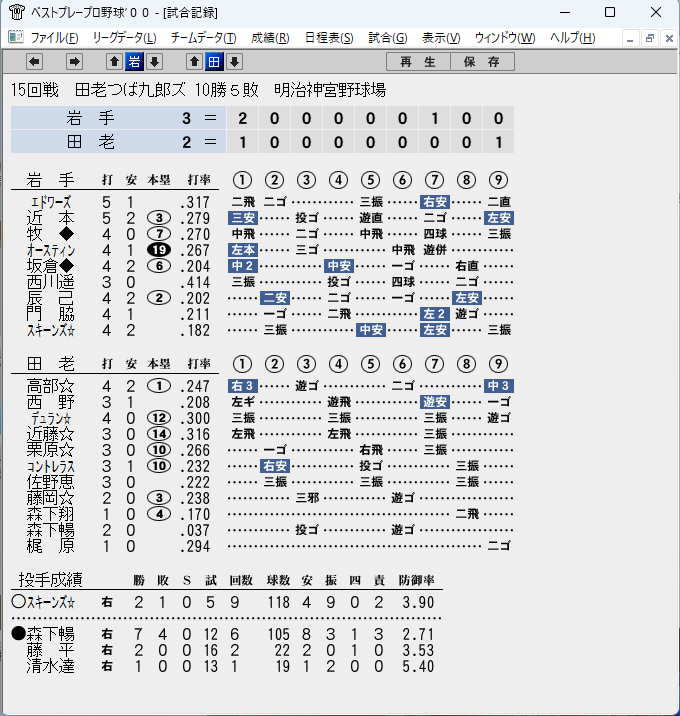Click losing pitcher 森下暢 in 投手成績
The height and width of the screenshot is (716, 680).
(51, 634)
